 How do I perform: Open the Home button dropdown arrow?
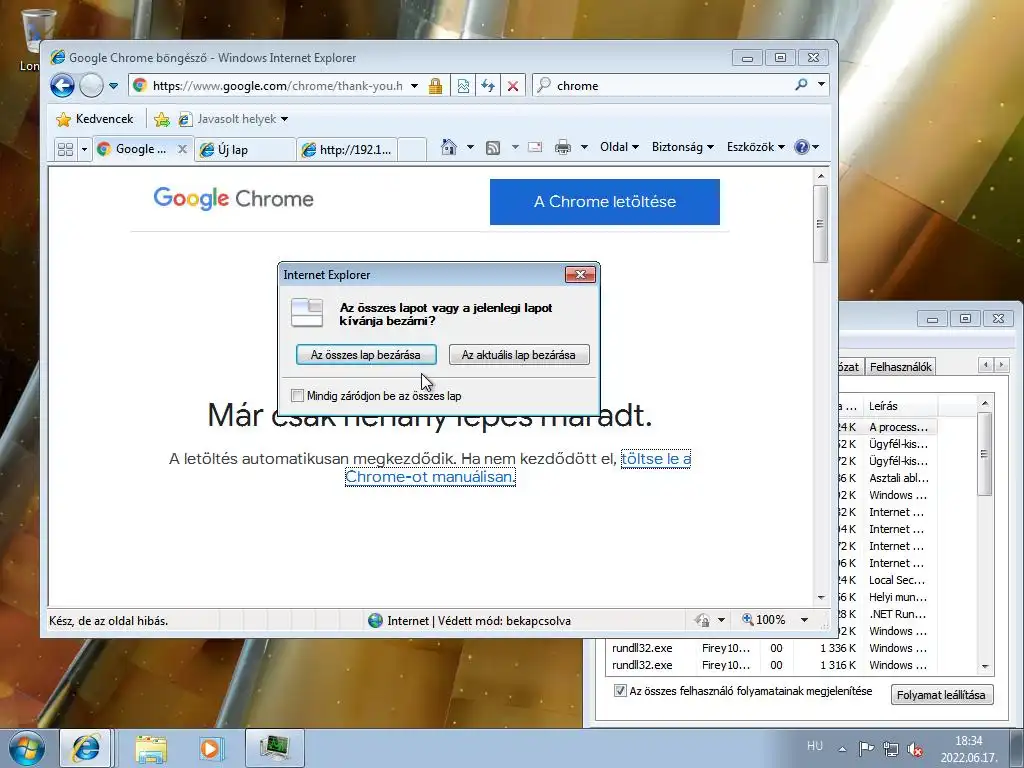(470, 147)
